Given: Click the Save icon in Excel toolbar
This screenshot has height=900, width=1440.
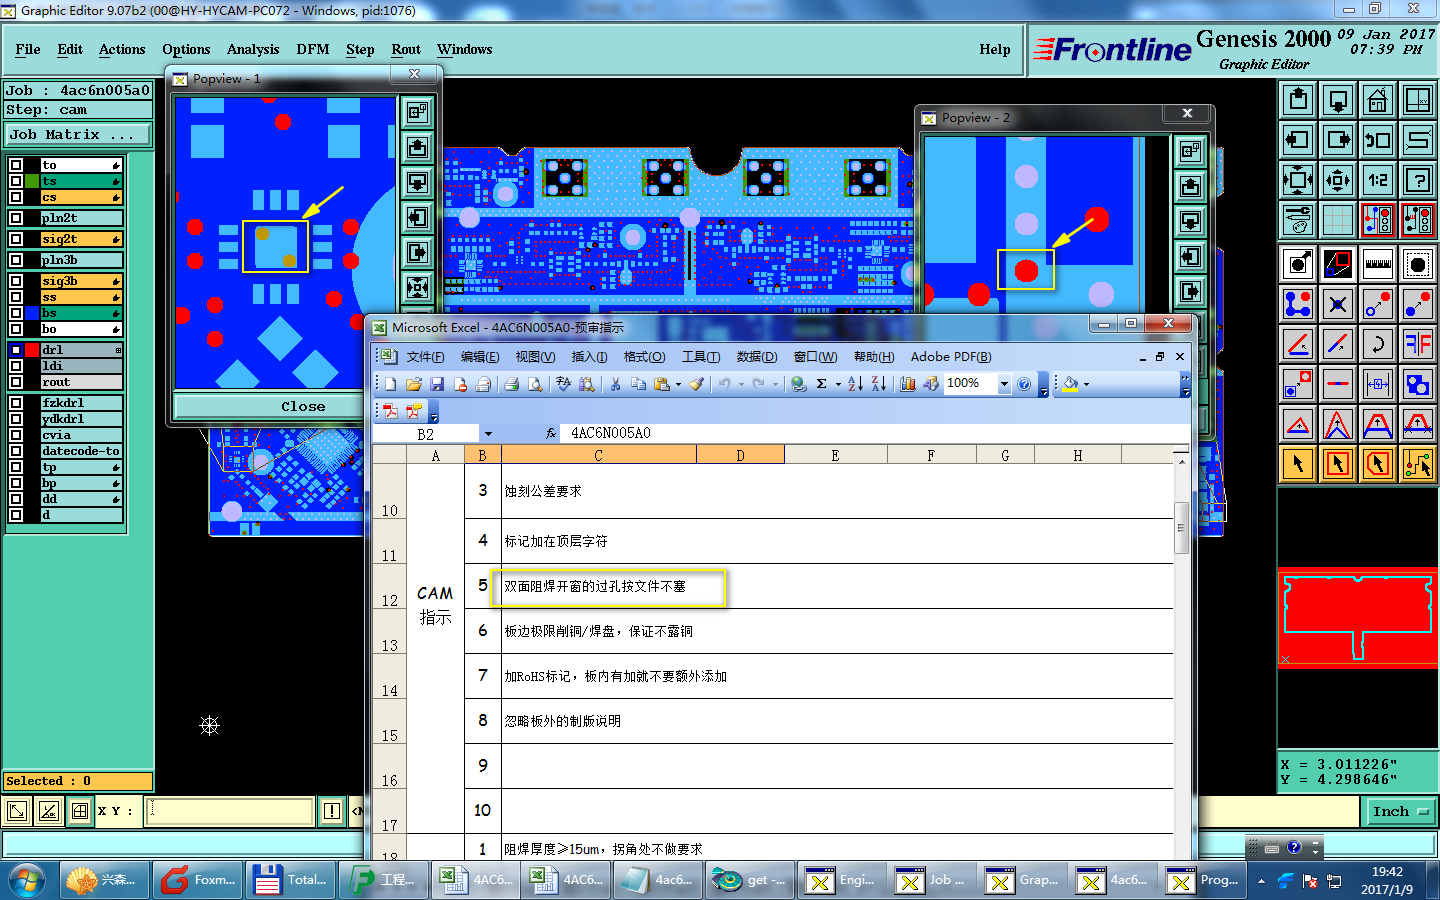Looking at the screenshot, I should (437, 384).
